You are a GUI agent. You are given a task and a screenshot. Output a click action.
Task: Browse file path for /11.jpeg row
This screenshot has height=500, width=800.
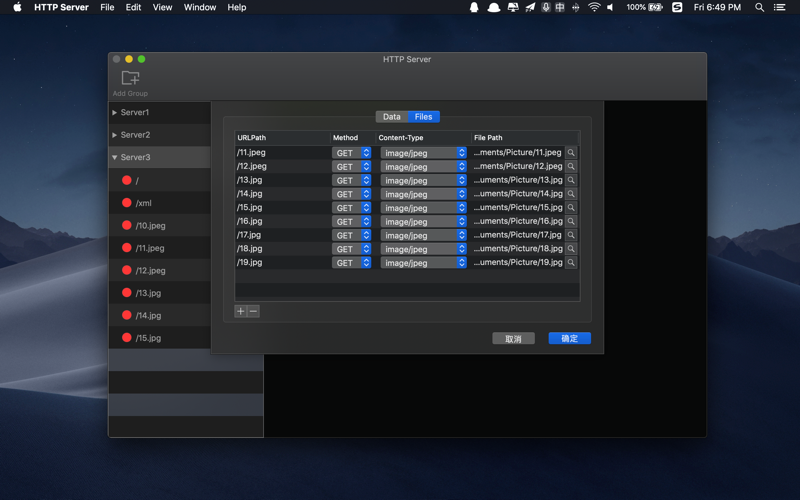pyautogui.click(x=571, y=153)
